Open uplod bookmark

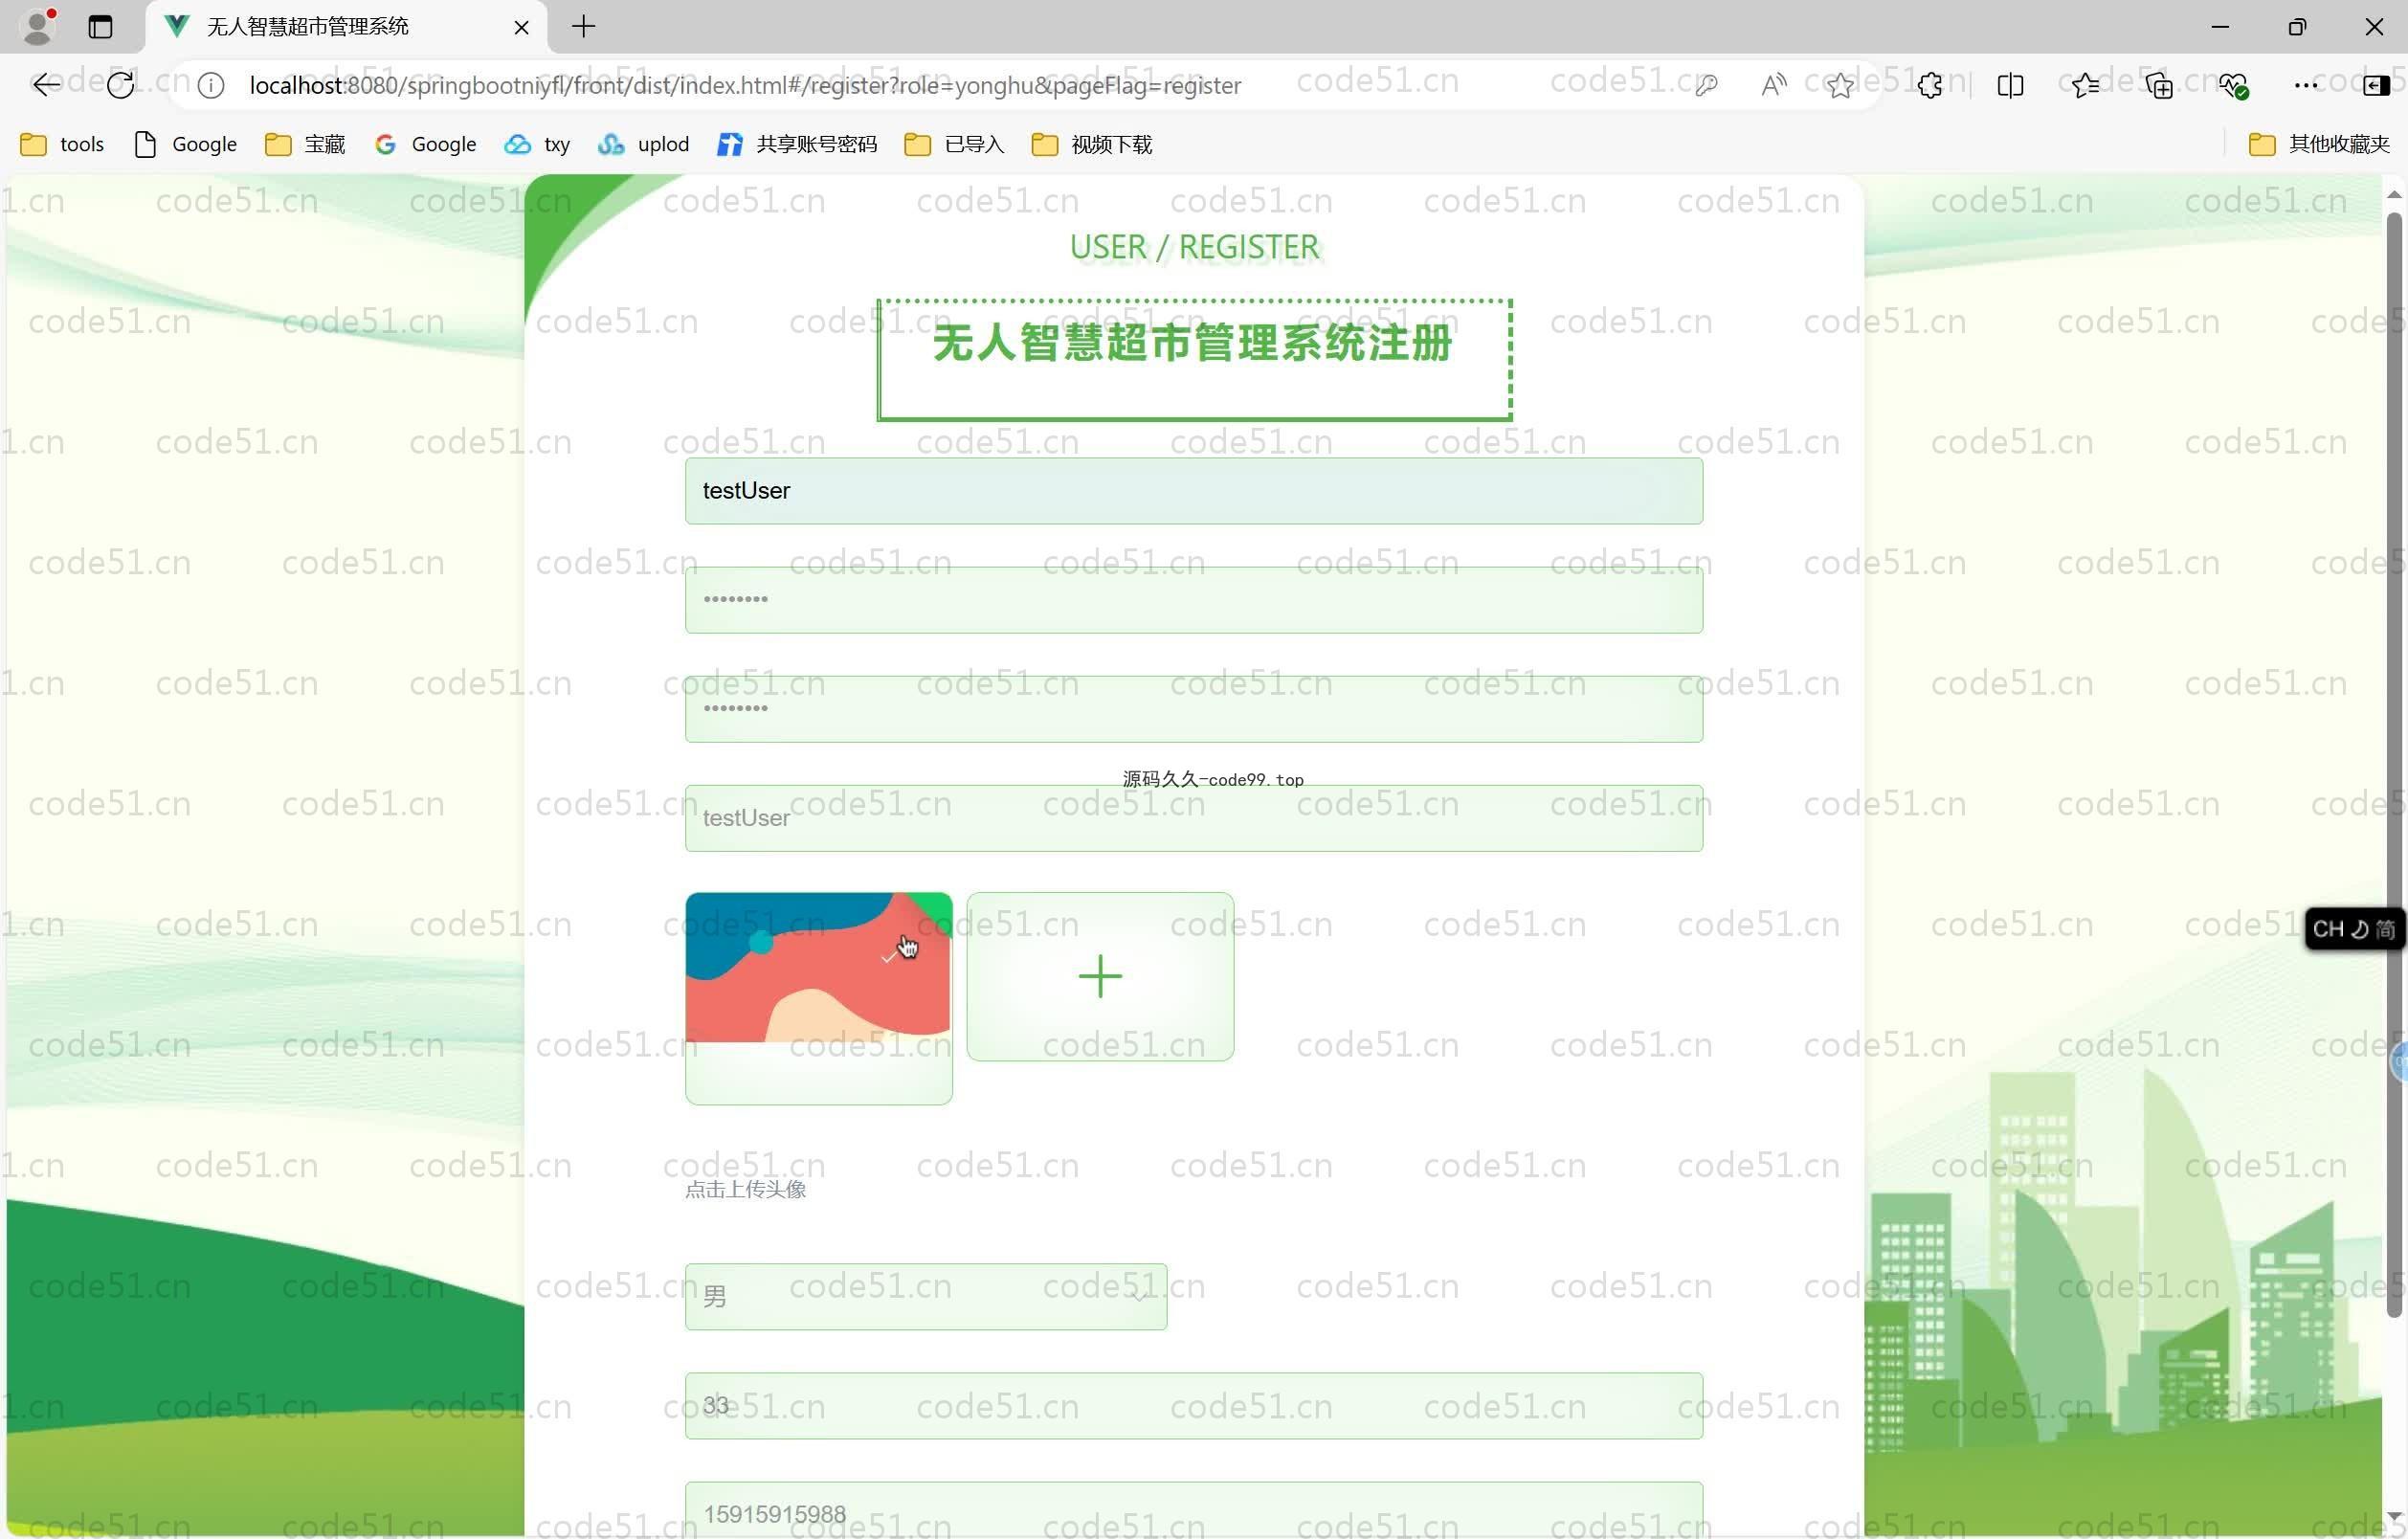click(x=643, y=145)
